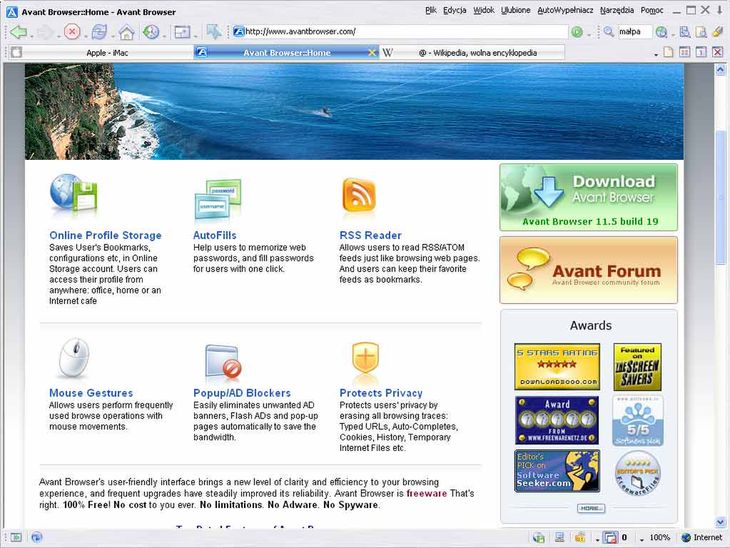730x548 pixels.
Task: Stop loading with the red X button
Action: pos(72,32)
